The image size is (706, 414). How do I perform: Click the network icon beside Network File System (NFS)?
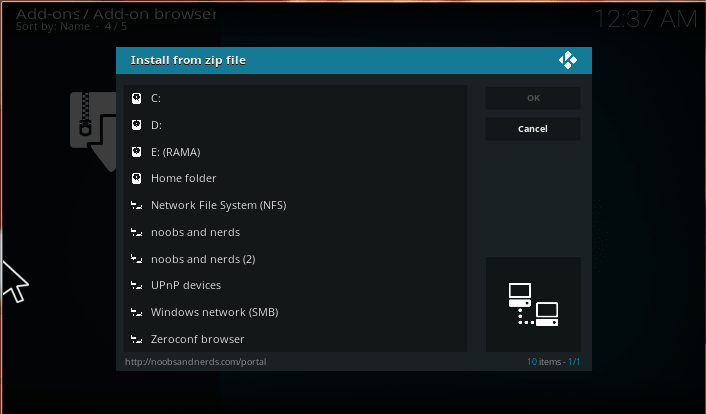(x=136, y=205)
